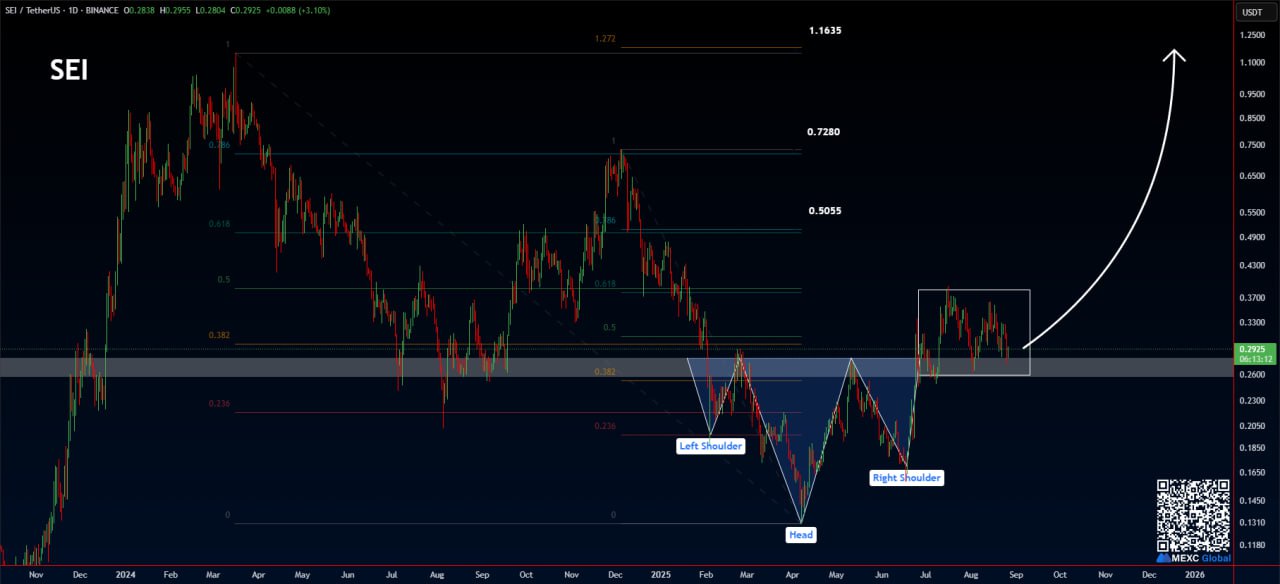Select the Left Shoulder label
The image size is (1280, 584).
(x=710, y=446)
